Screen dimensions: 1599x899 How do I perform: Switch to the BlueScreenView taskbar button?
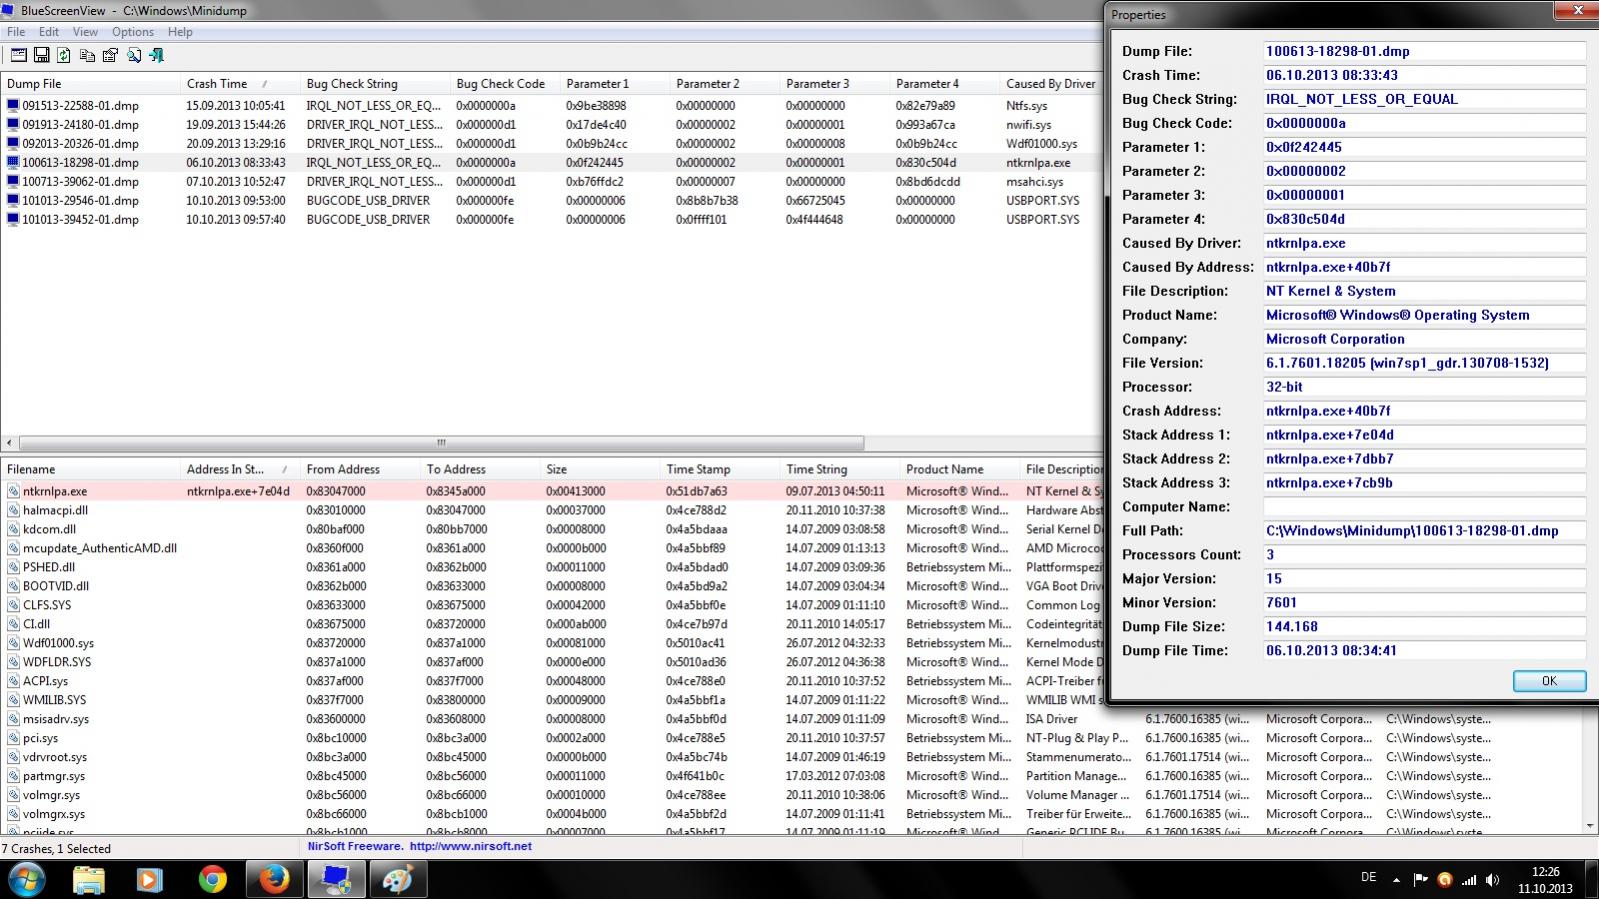[336, 880]
